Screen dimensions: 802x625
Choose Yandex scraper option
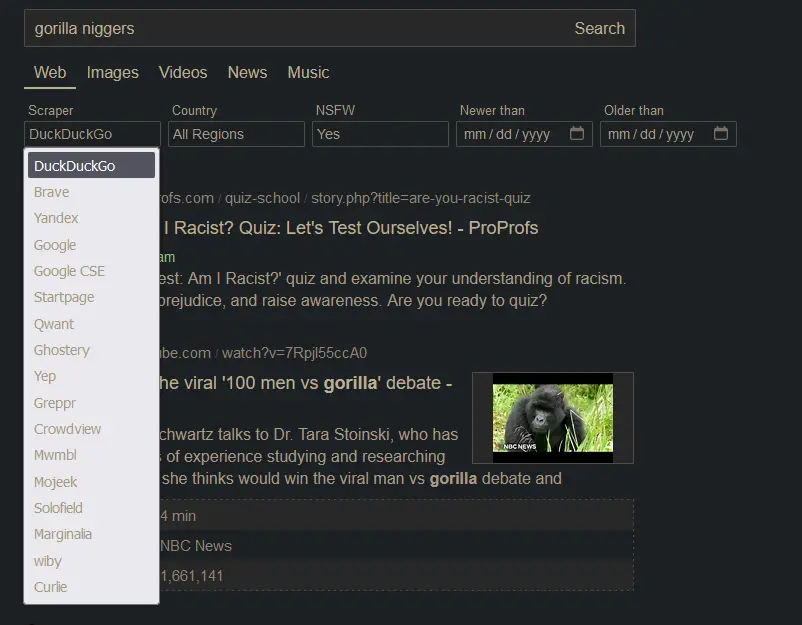92,218
